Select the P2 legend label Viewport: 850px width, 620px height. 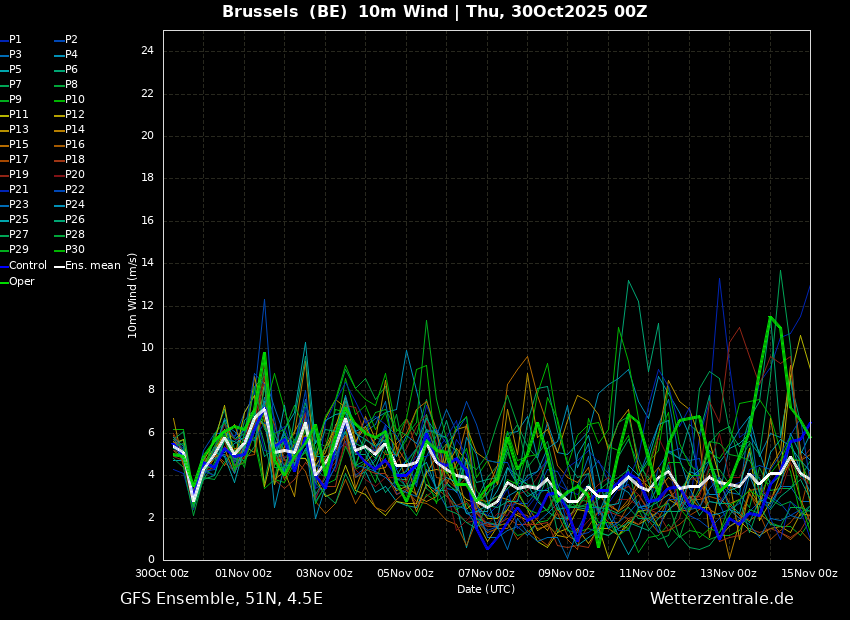point(67,40)
